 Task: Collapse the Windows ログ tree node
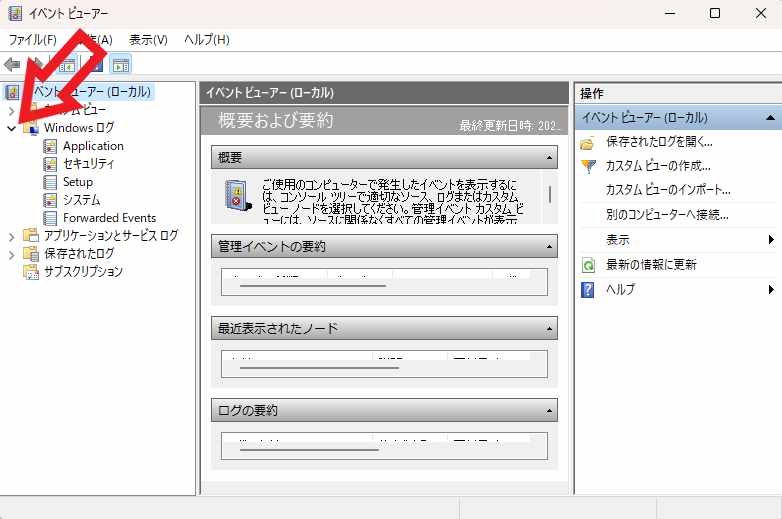click(x=12, y=128)
